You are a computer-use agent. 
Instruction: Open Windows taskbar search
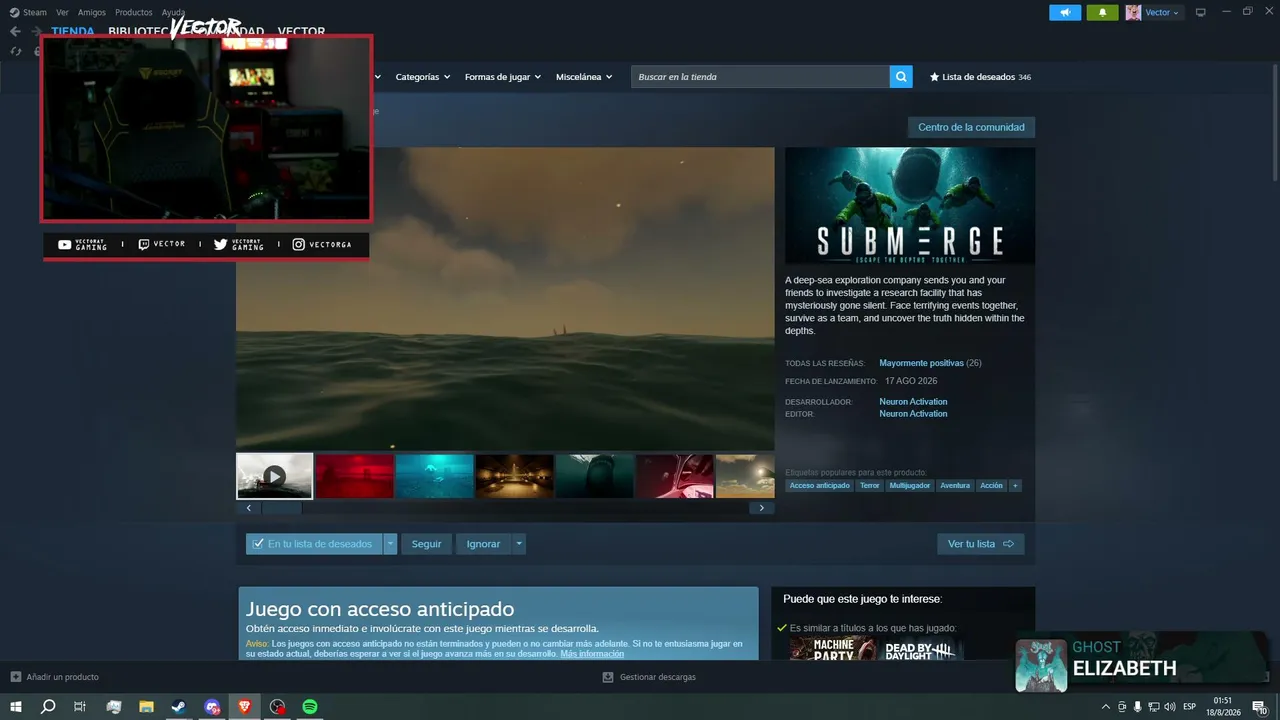pos(48,706)
